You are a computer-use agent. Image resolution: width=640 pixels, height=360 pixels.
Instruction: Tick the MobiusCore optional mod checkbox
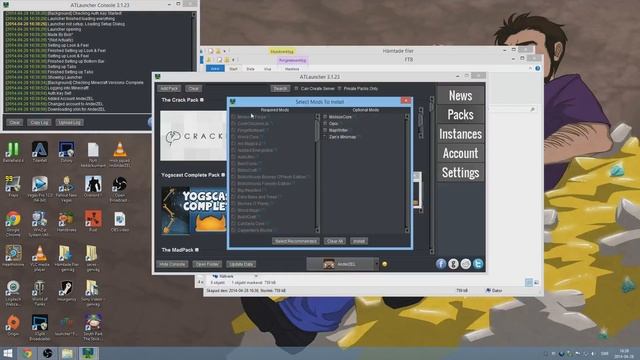point(325,117)
